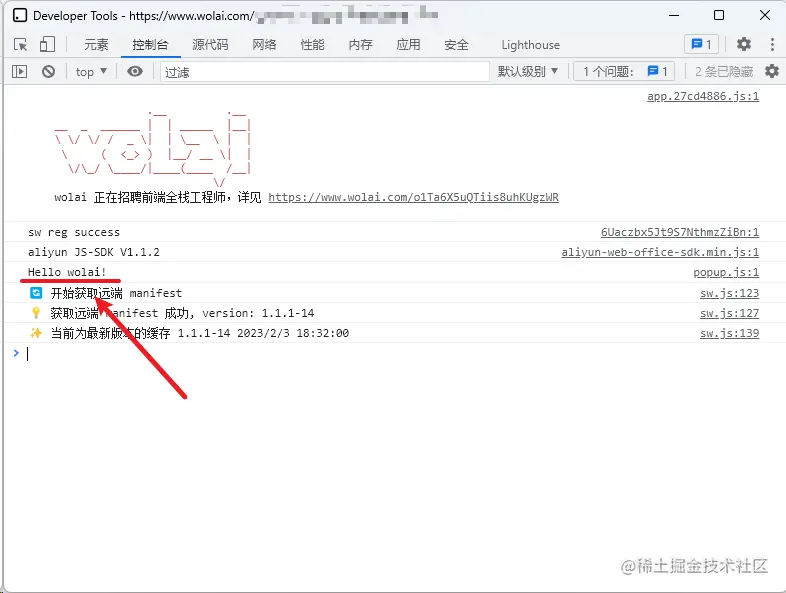This screenshot has width=786, height=593.
Task: Open source link 6UaczbxSJt9S7NthmzZiBn:1
Action: click(x=680, y=233)
